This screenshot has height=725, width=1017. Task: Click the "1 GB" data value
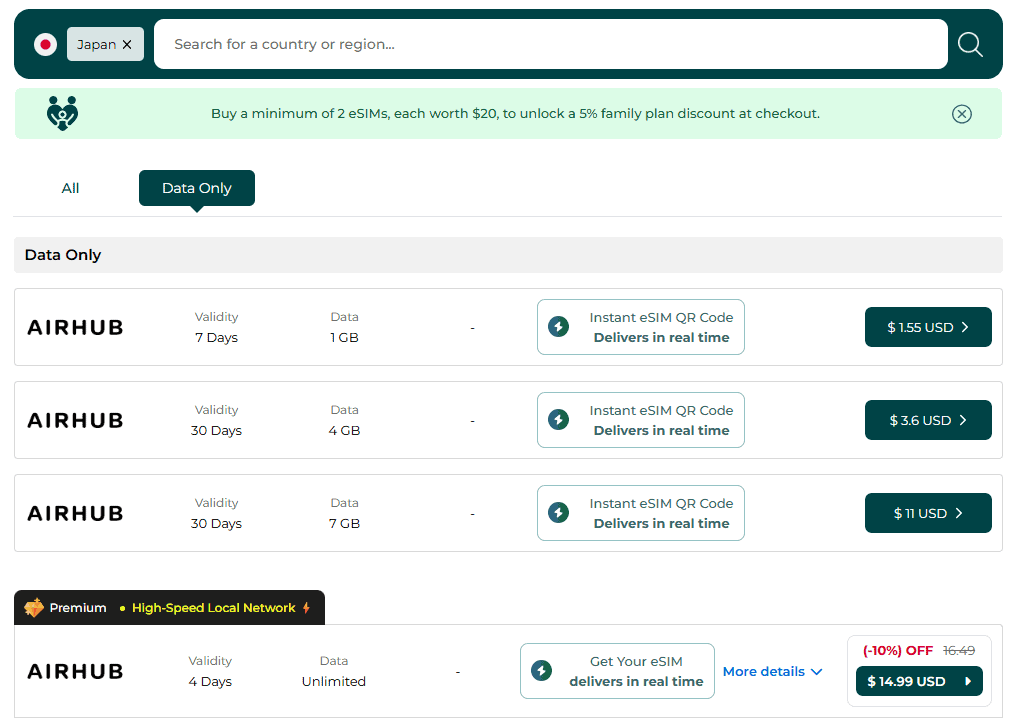[x=344, y=338]
